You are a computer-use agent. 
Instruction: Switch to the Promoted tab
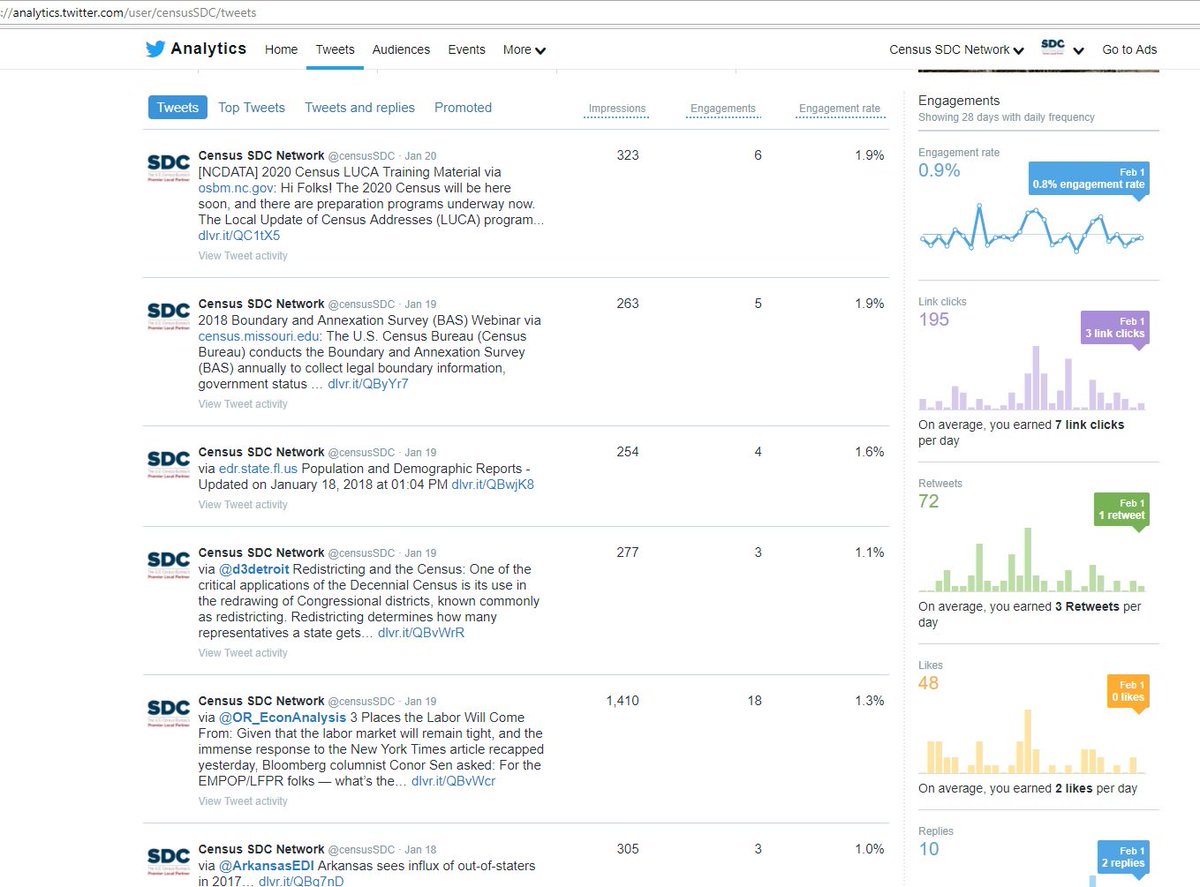[462, 107]
